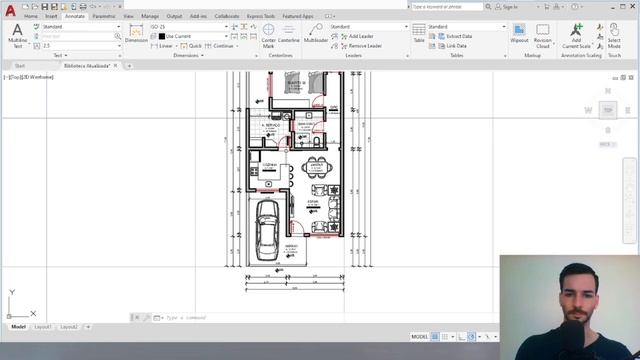Open the ISO-25 dimension style dropdown
Image resolution: width=640 pixels, height=360 pixels.
[226, 27]
